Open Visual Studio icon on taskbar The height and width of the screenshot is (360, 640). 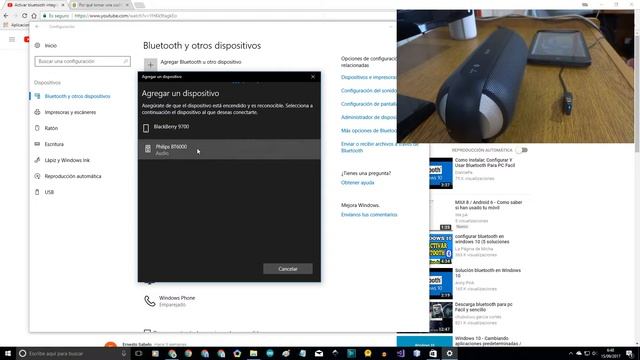click(x=400, y=353)
